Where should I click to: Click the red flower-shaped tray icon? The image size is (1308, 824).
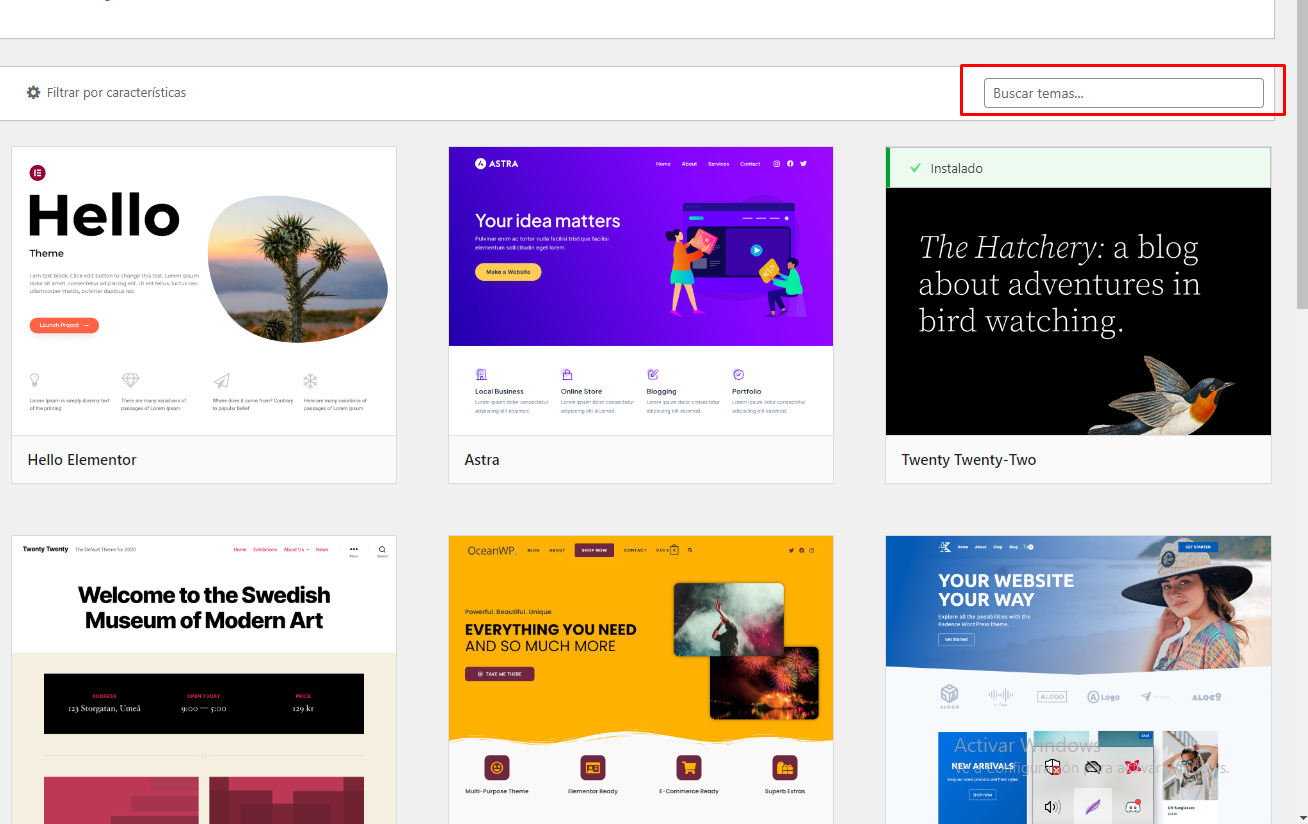1133,767
